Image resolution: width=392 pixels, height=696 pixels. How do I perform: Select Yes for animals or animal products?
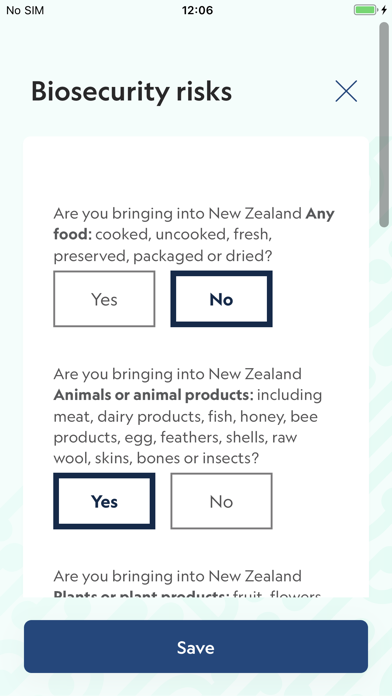pos(104,501)
